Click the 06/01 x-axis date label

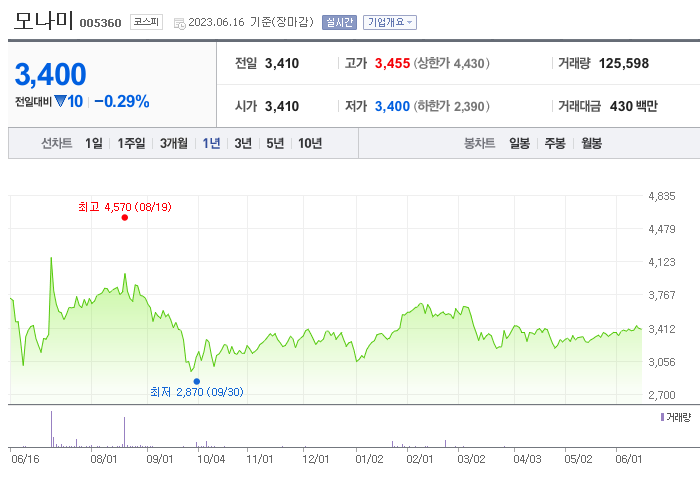point(629,459)
